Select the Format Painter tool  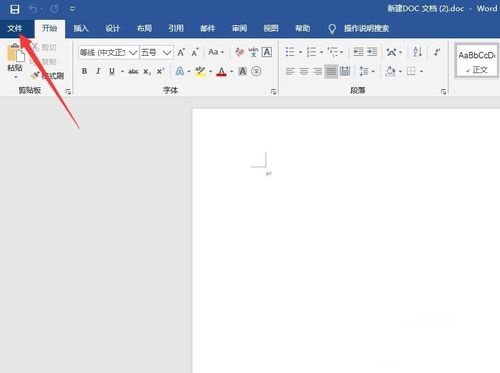point(47,76)
